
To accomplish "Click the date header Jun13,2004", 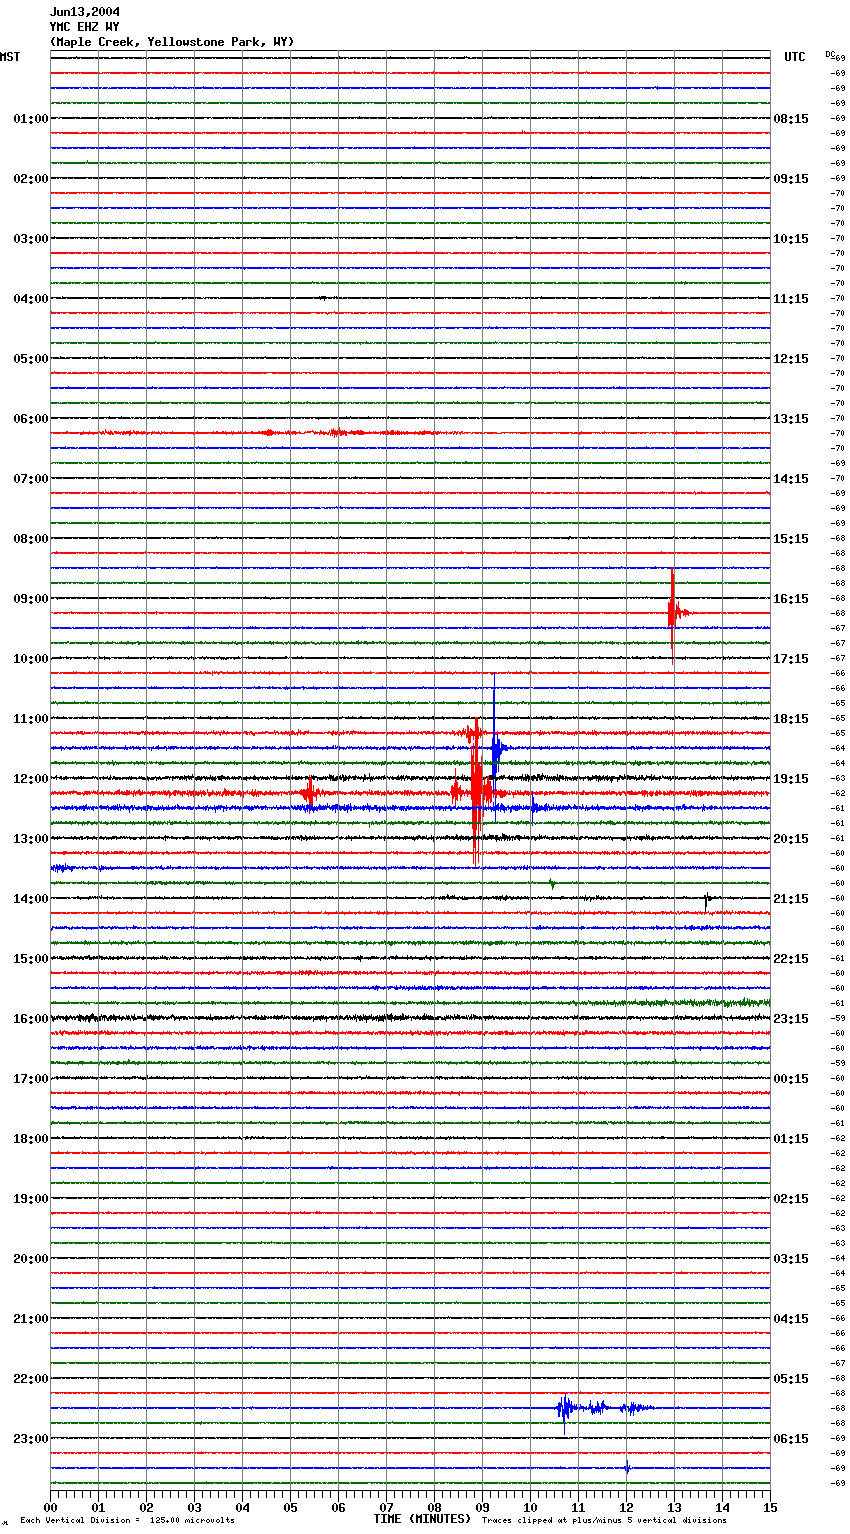I will [x=84, y=12].
